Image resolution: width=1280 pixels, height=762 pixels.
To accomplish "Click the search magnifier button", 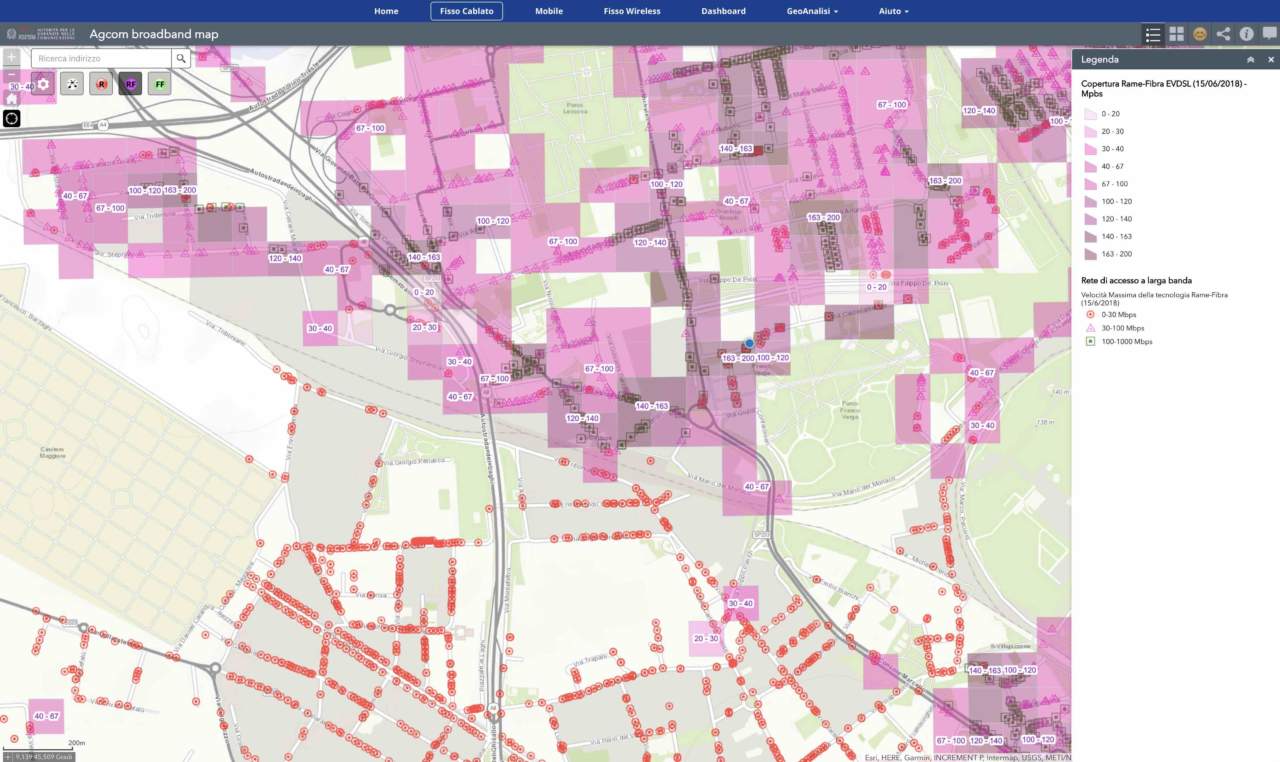I will [x=180, y=59].
